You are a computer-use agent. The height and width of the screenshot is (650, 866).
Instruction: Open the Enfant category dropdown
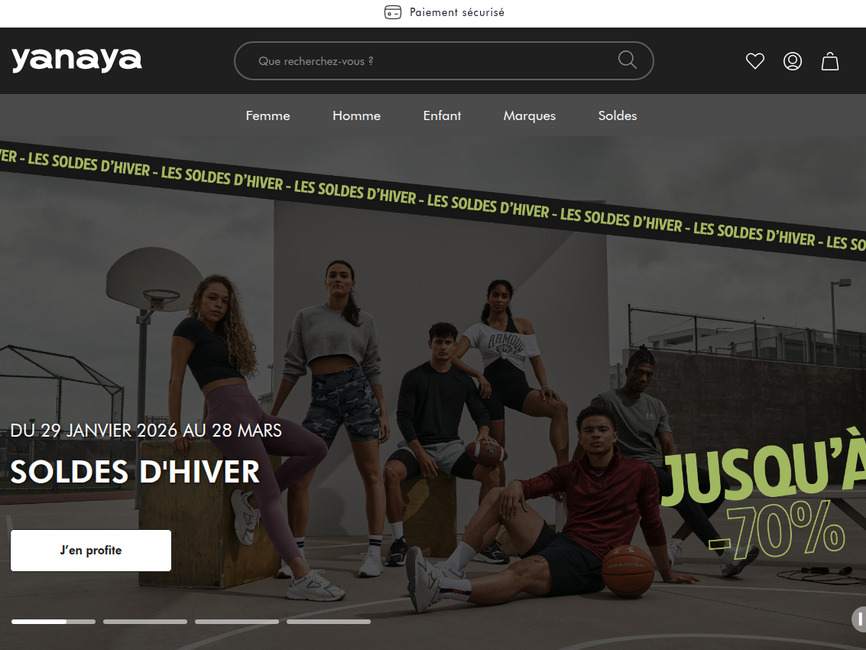point(441,115)
